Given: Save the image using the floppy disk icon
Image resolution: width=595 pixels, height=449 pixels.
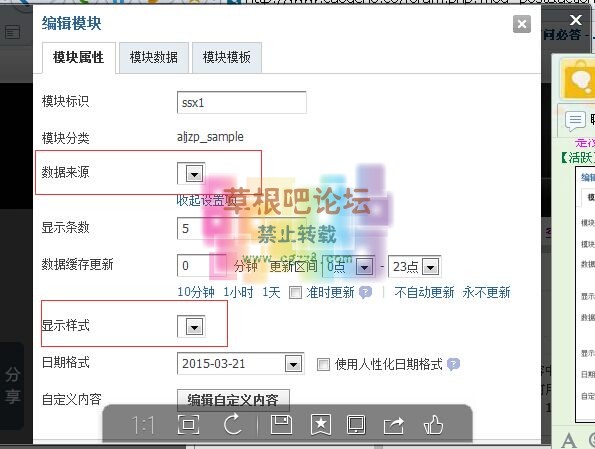Looking at the screenshot, I should click(x=281, y=424).
